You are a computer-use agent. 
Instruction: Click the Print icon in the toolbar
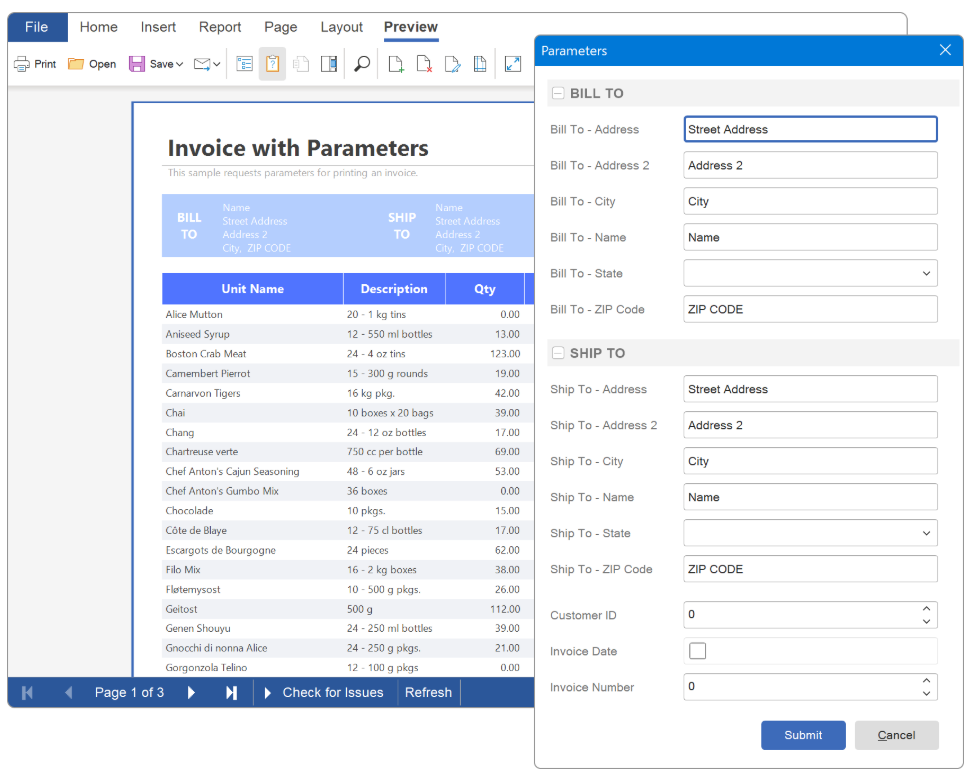(34, 64)
